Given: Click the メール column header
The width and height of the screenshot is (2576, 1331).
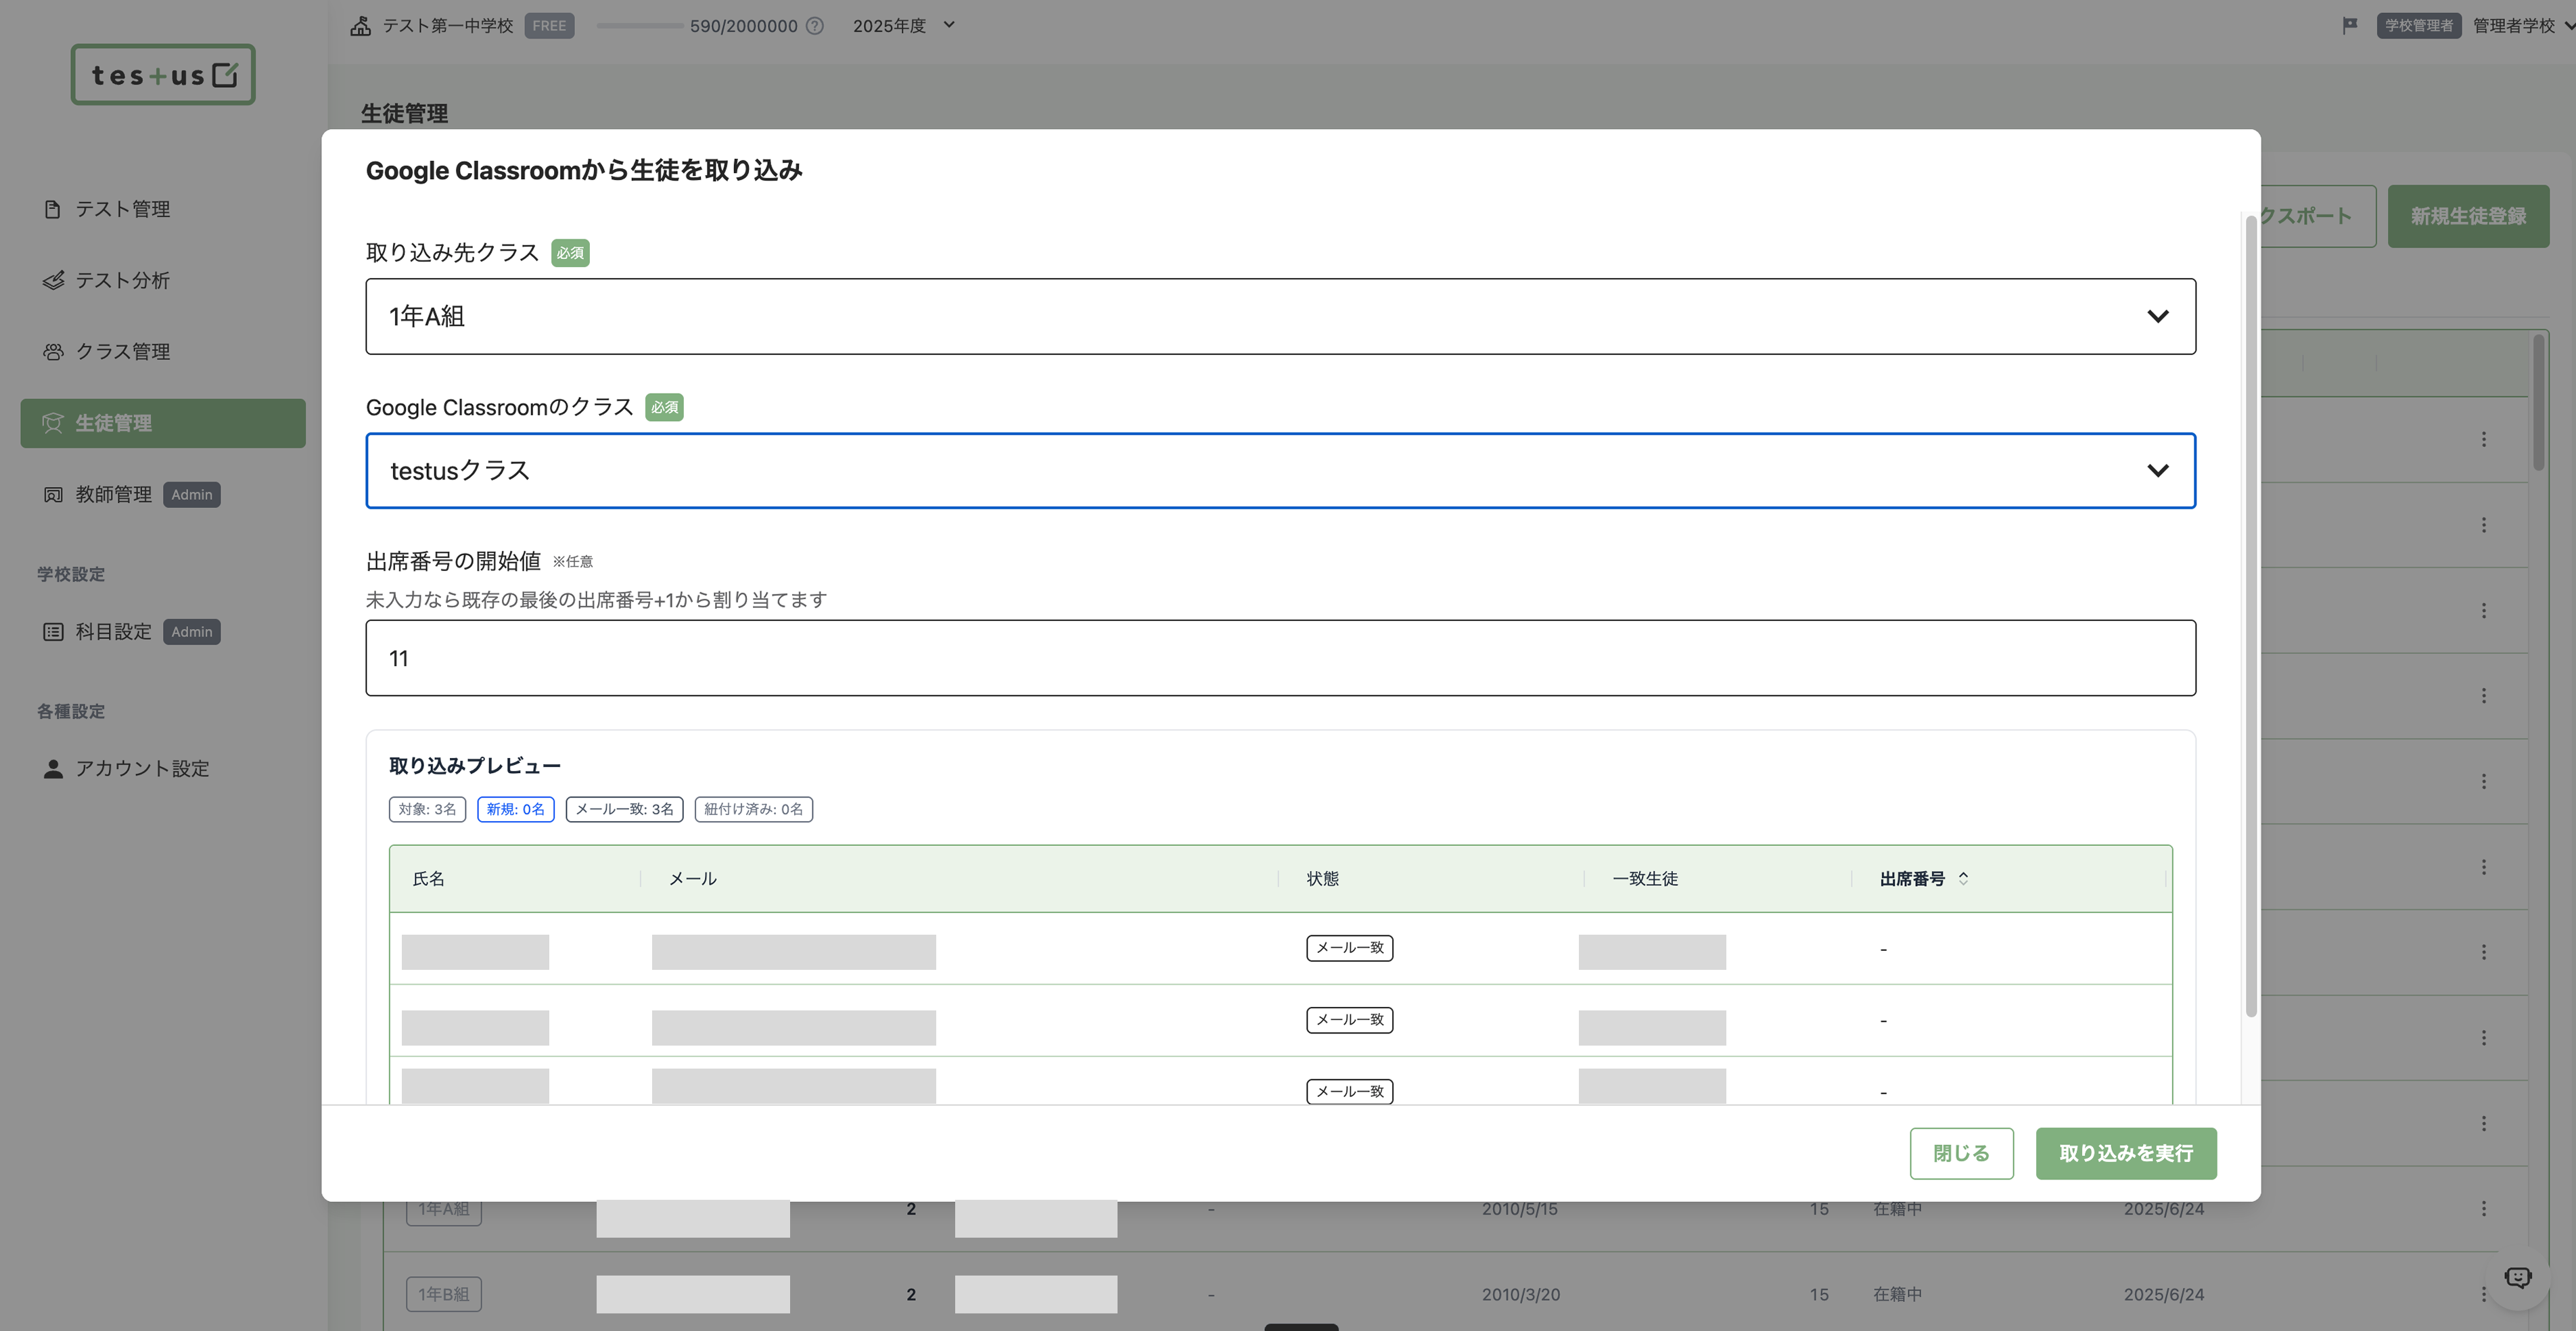Looking at the screenshot, I should [x=693, y=879].
